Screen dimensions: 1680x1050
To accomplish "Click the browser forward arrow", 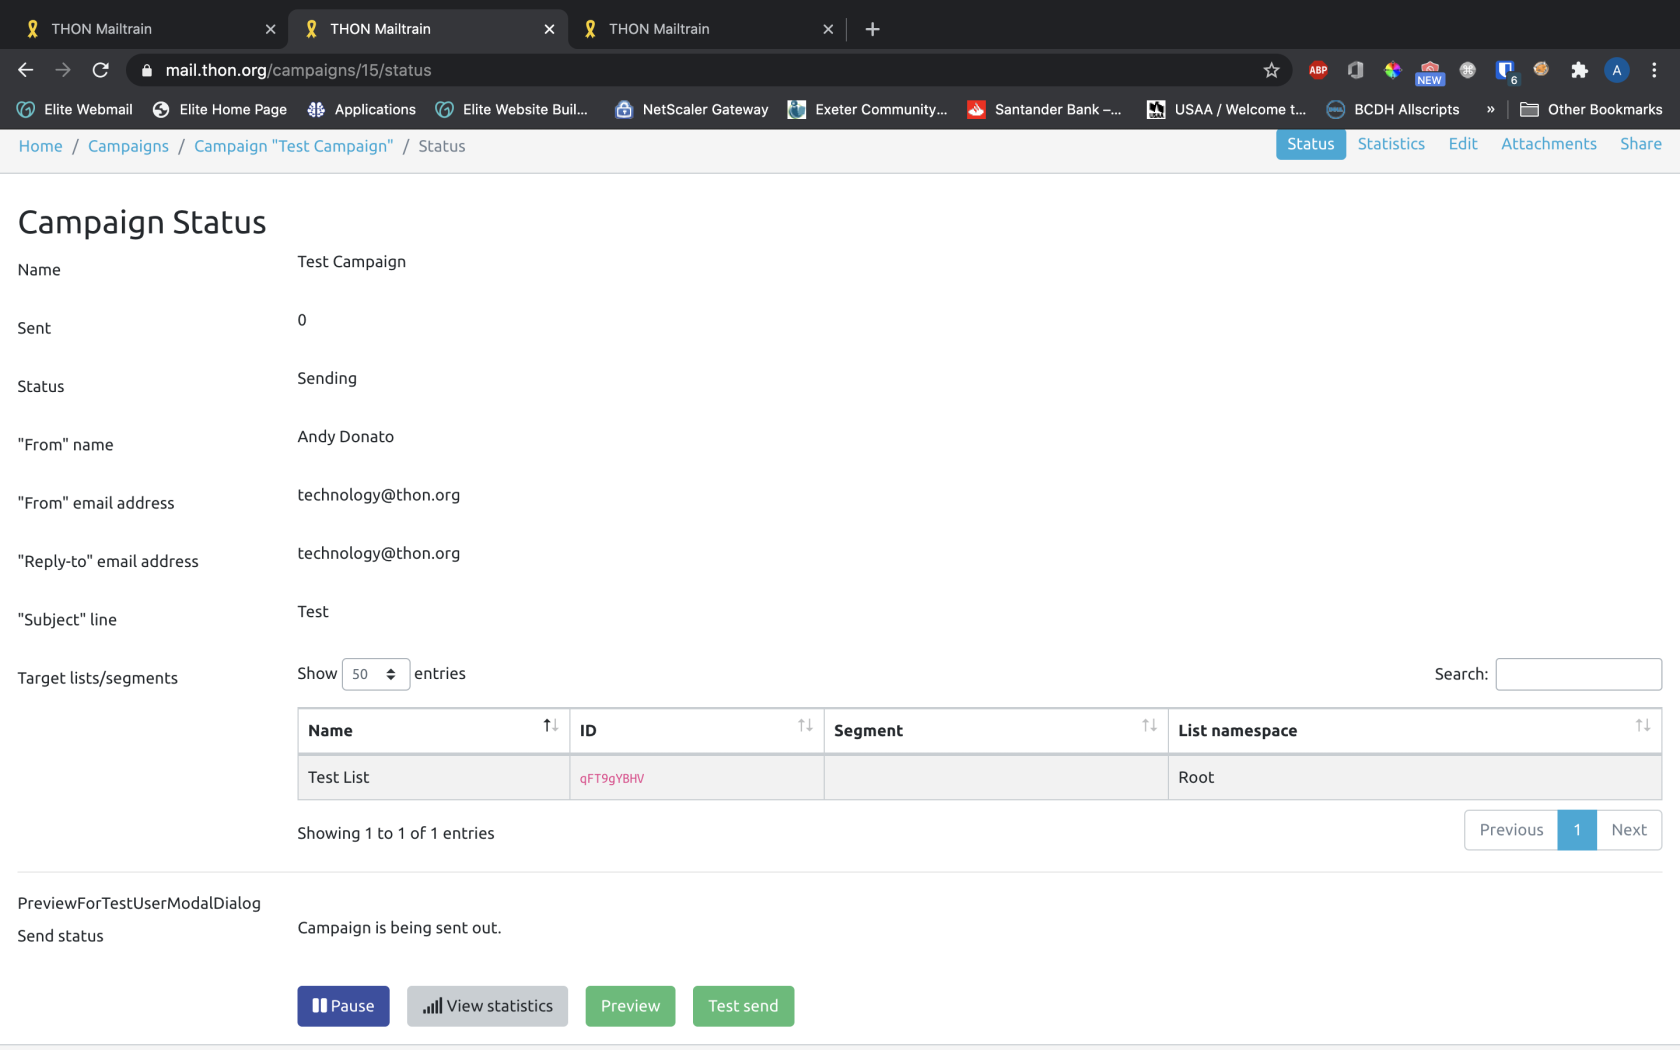I will tap(63, 70).
